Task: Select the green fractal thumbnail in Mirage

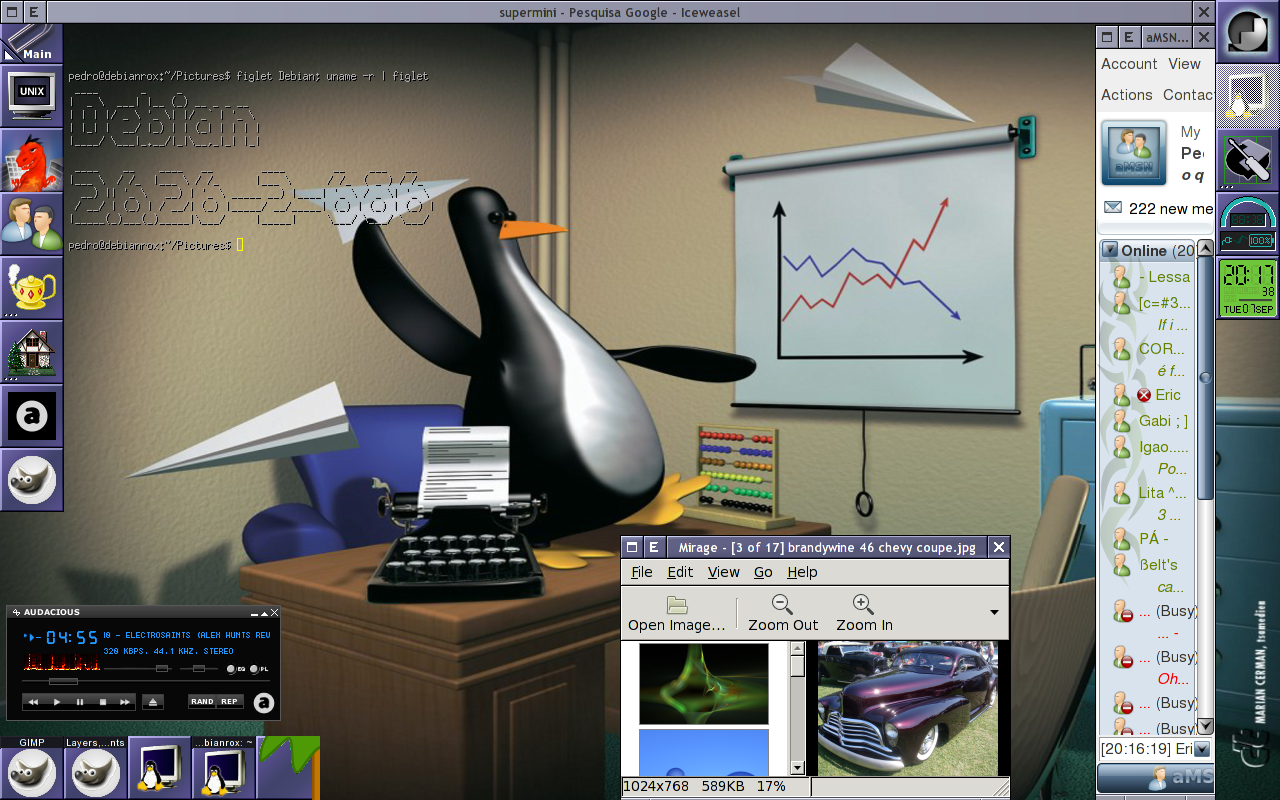Action: coord(704,683)
